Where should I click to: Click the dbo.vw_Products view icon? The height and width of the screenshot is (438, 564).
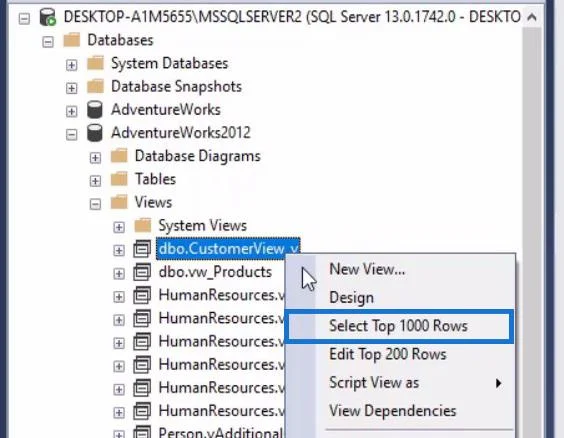point(142,272)
